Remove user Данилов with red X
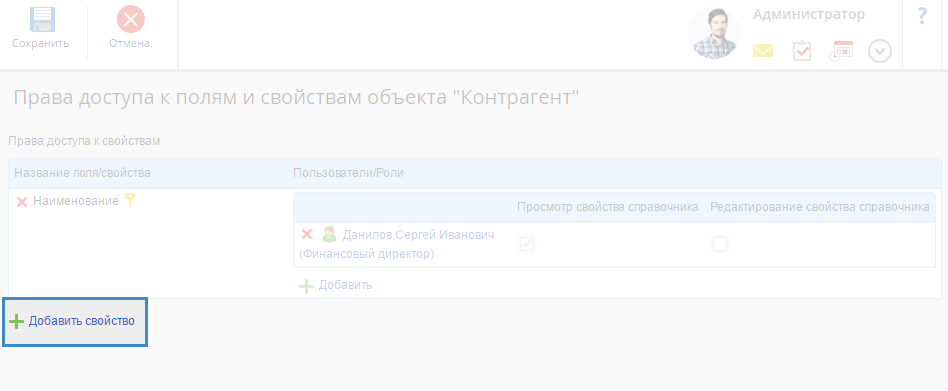This screenshot has width=948, height=391. pos(307,234)
